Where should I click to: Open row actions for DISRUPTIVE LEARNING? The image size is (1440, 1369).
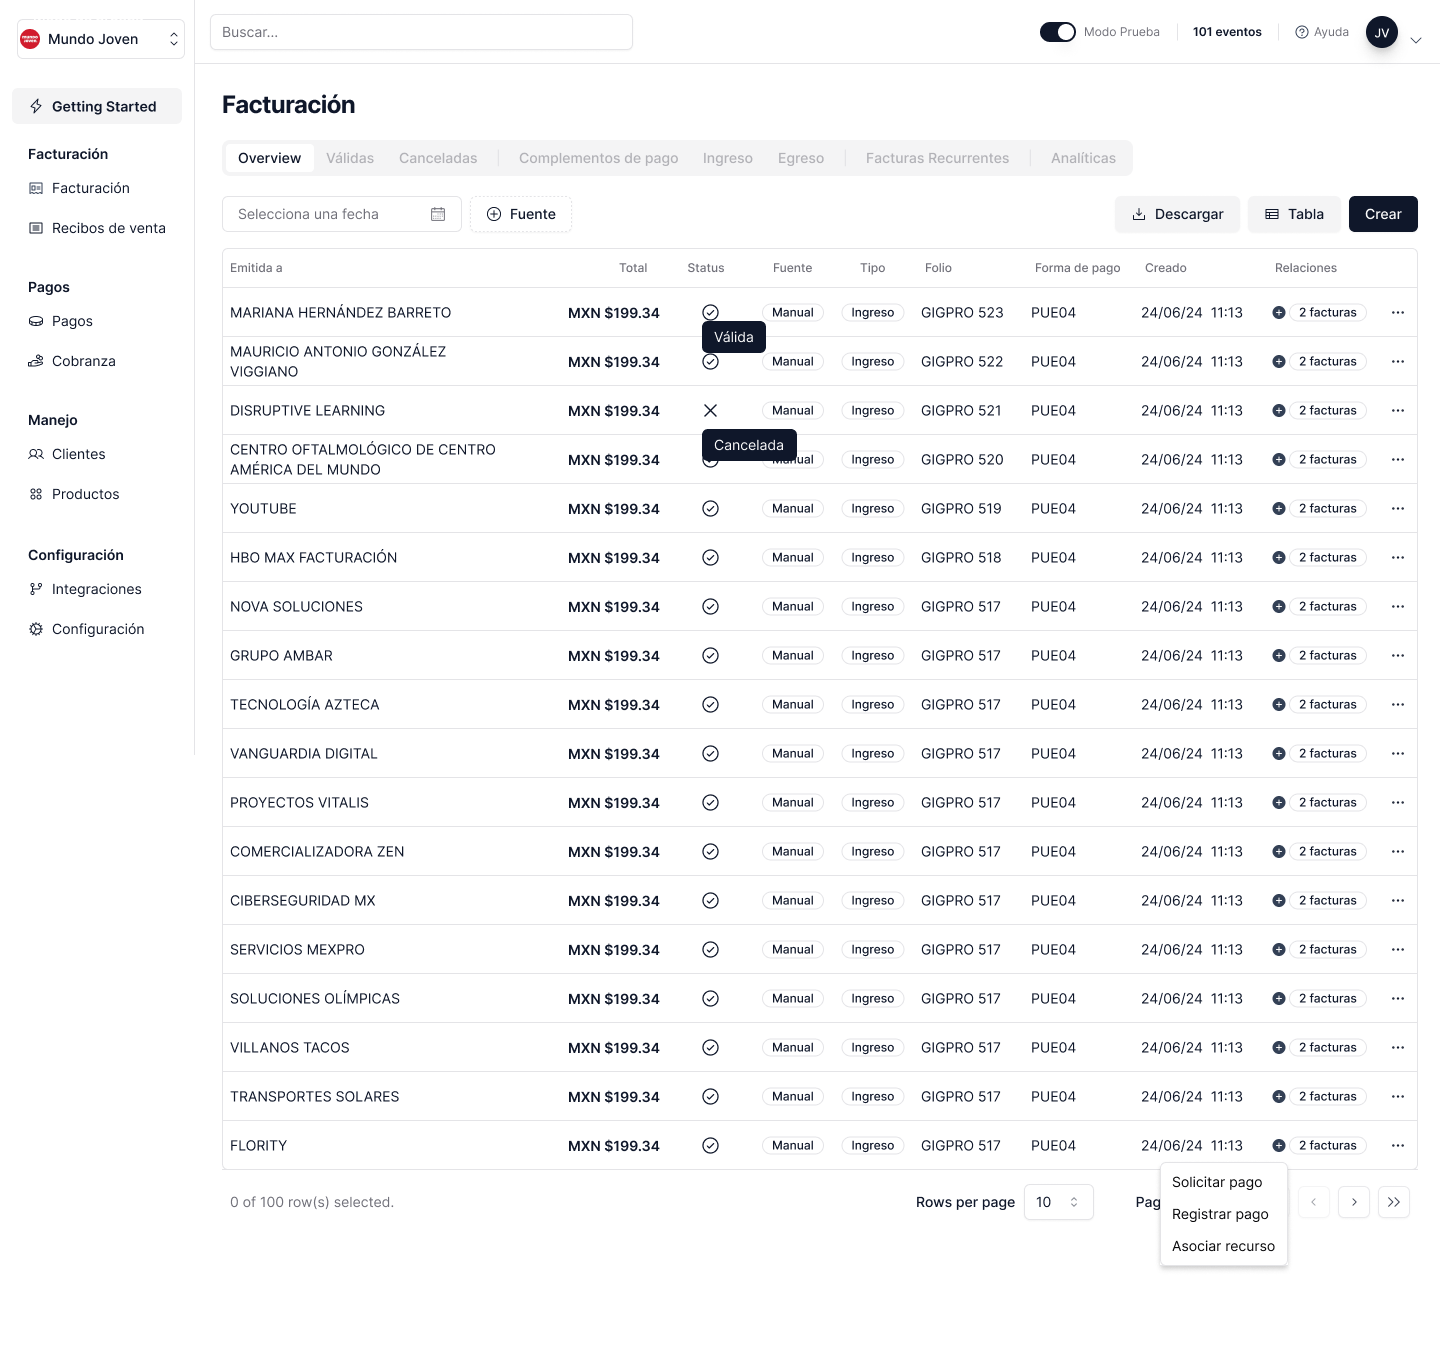(x=1398, y=411)
